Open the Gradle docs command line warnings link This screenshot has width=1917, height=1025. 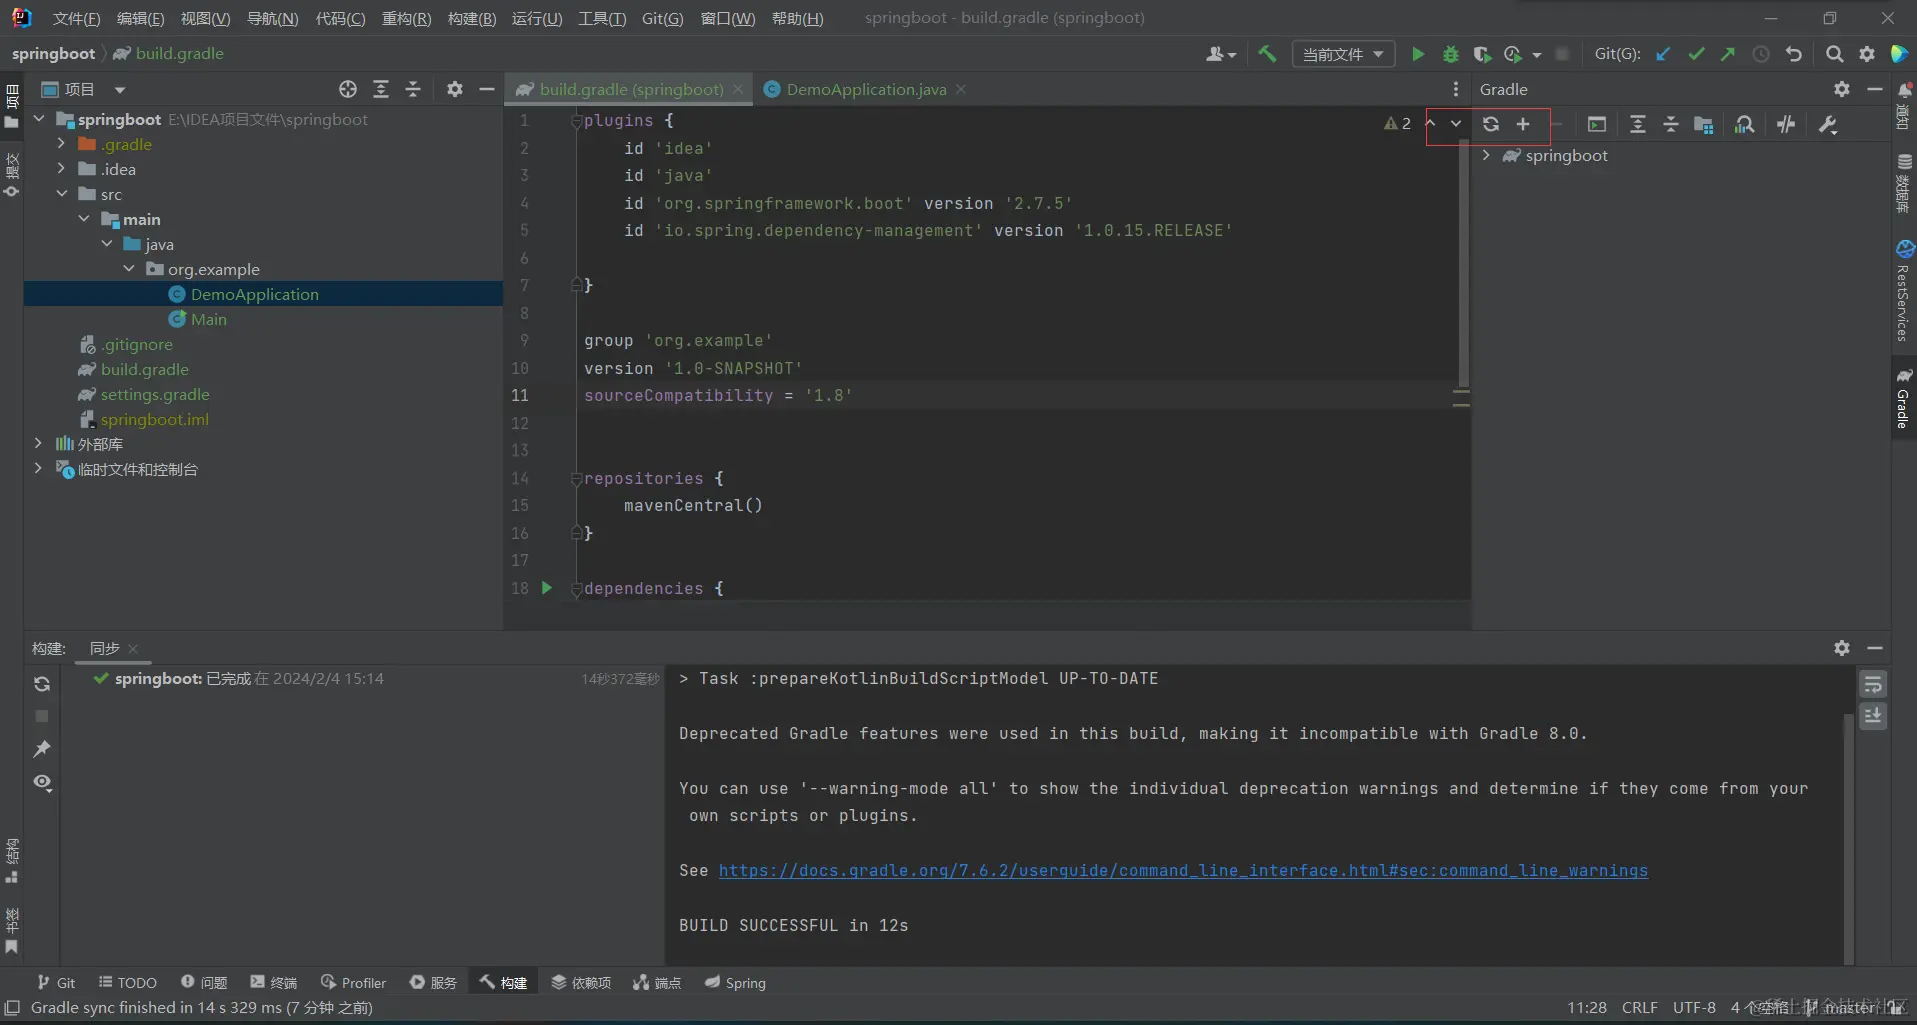(1182, 870)
